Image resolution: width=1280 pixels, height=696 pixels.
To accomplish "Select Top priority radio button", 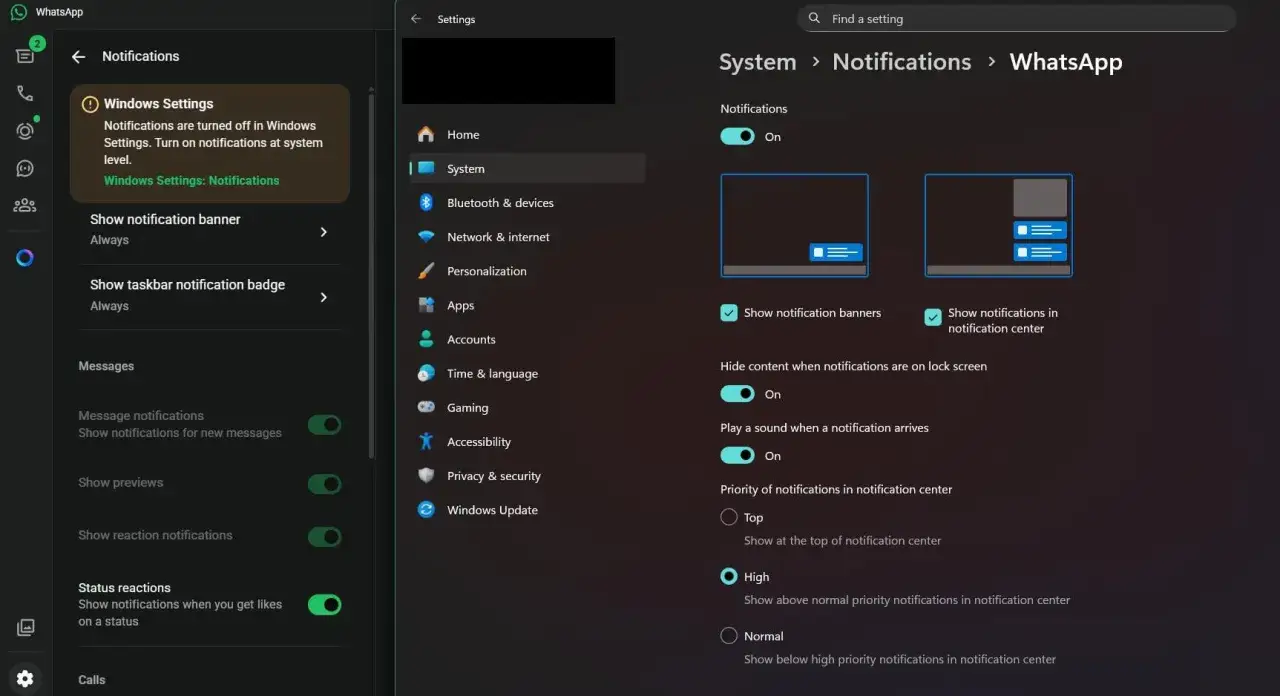I will pos(729,517).
